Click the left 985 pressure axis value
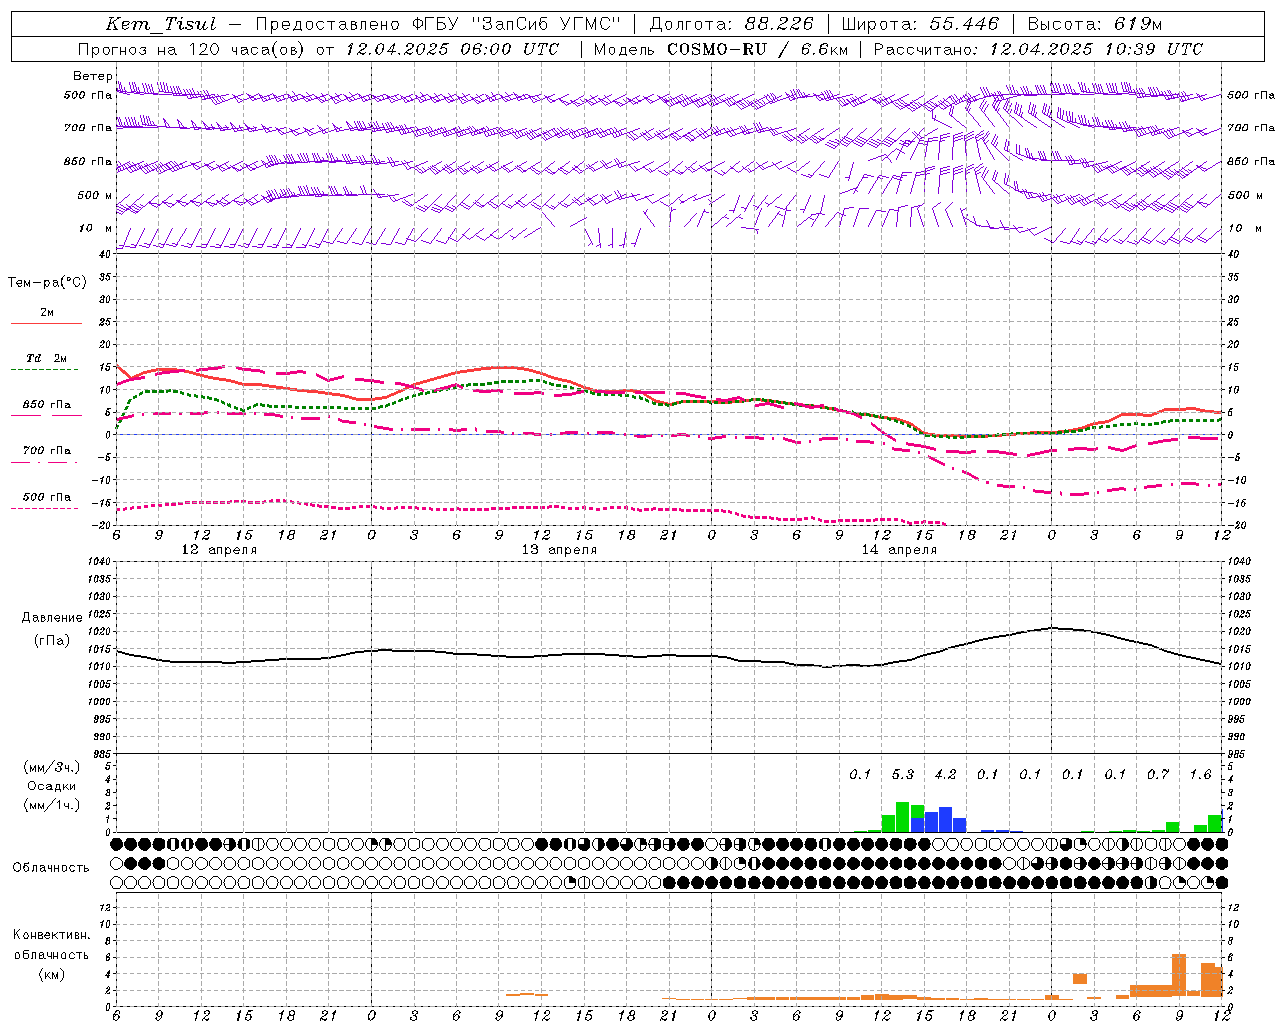The image size is (1280, 1024). click(101, 754)
